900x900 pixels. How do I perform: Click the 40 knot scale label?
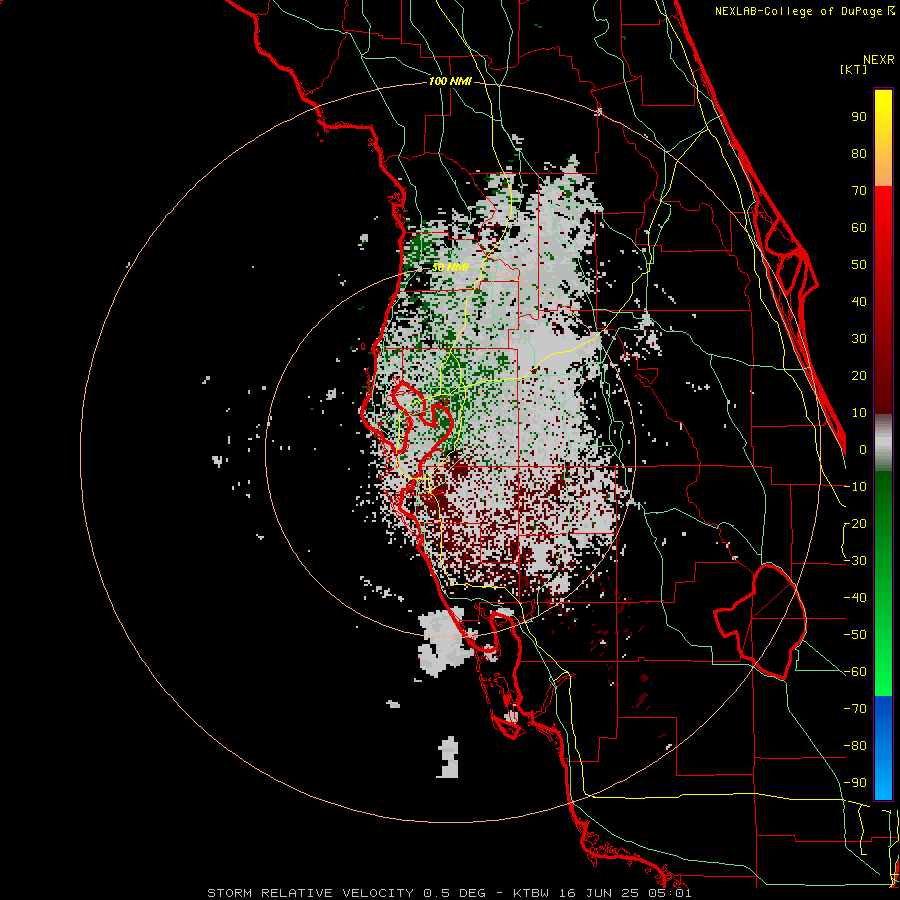(859, 301)
